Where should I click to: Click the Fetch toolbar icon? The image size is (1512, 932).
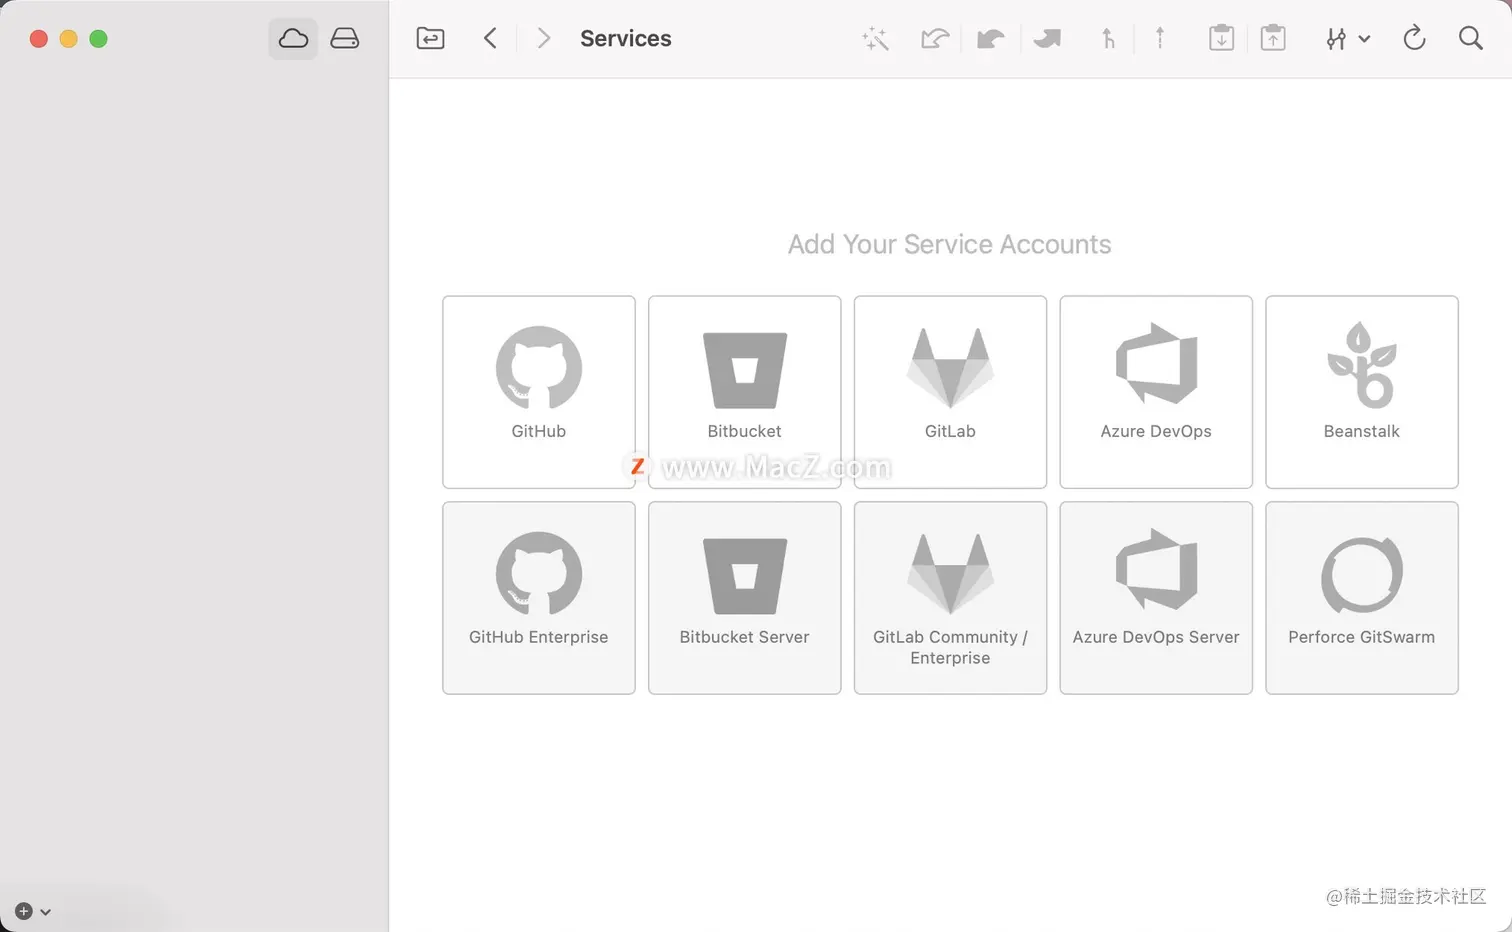click(935, 39)
